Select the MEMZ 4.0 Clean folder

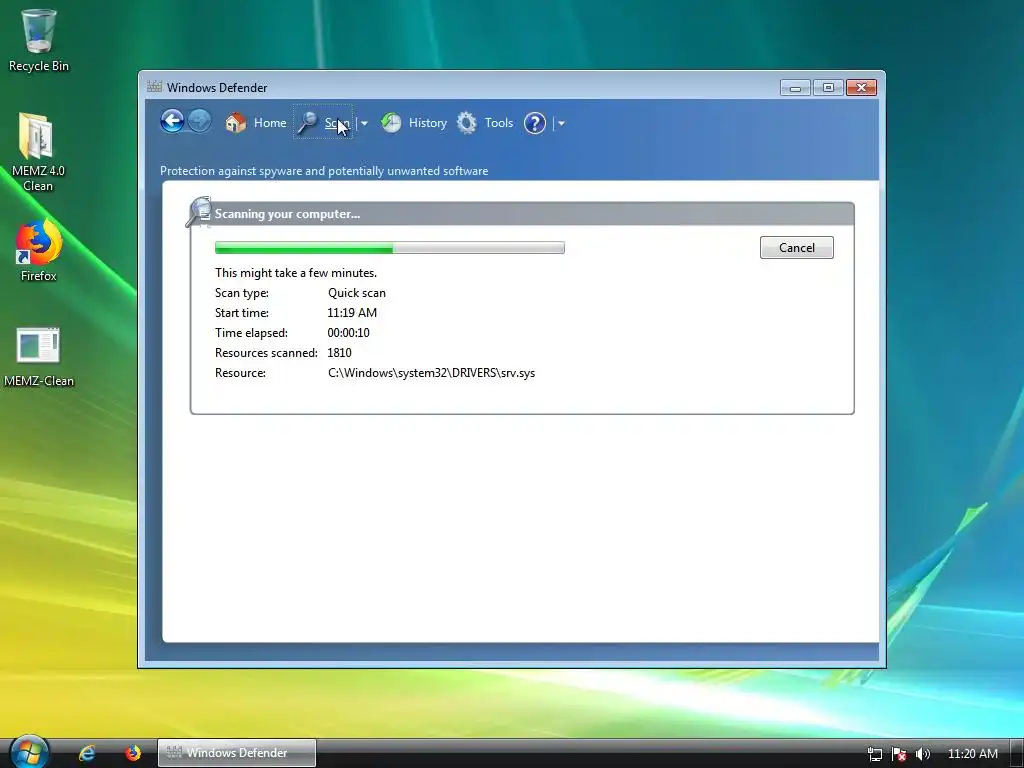coord(39,152)
